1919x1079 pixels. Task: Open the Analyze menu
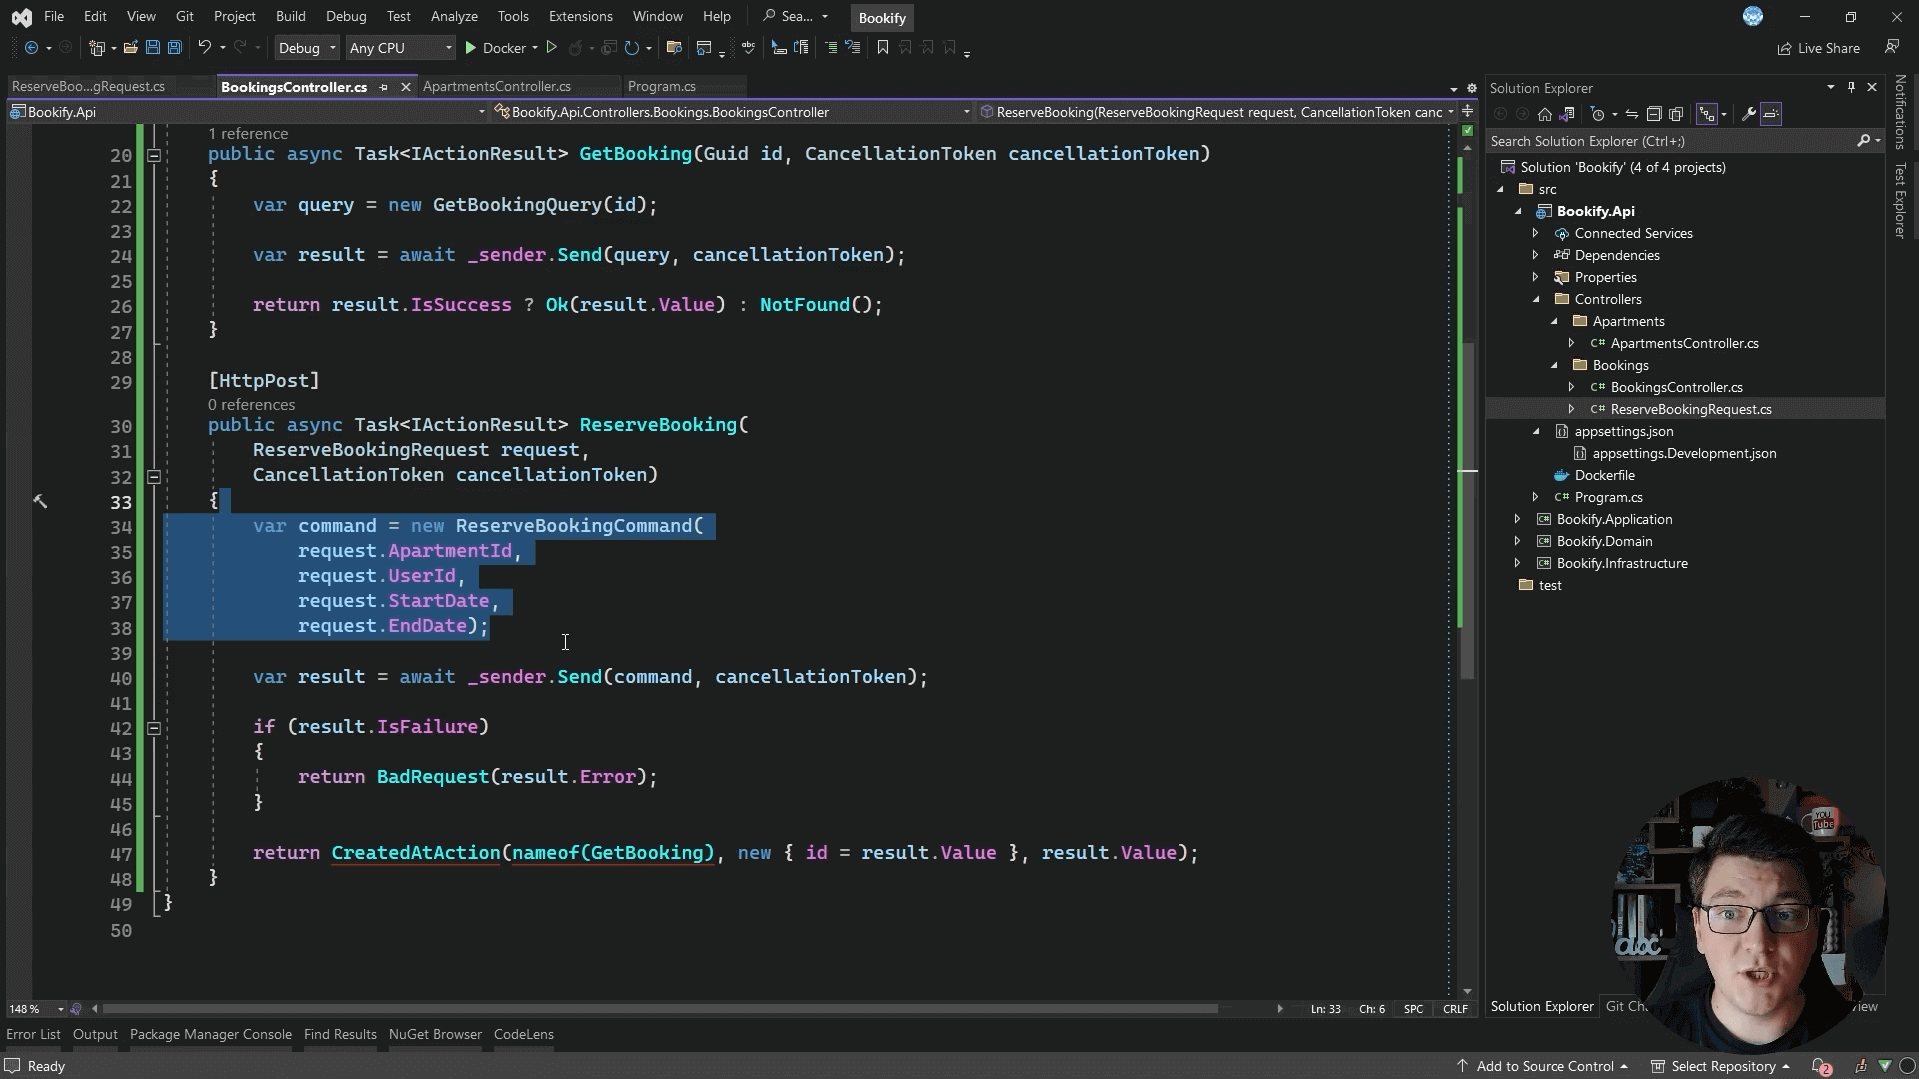pos(454,17)
